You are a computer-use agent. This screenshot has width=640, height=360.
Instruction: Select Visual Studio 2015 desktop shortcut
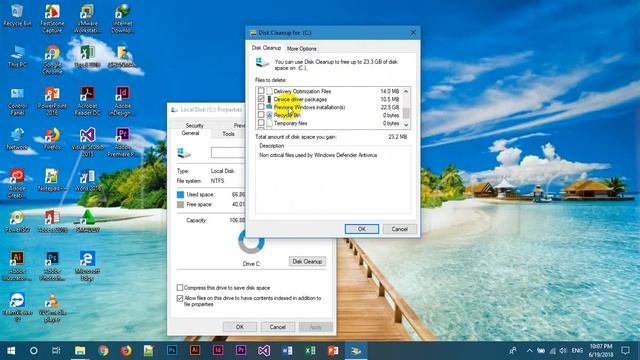point(87,142)
